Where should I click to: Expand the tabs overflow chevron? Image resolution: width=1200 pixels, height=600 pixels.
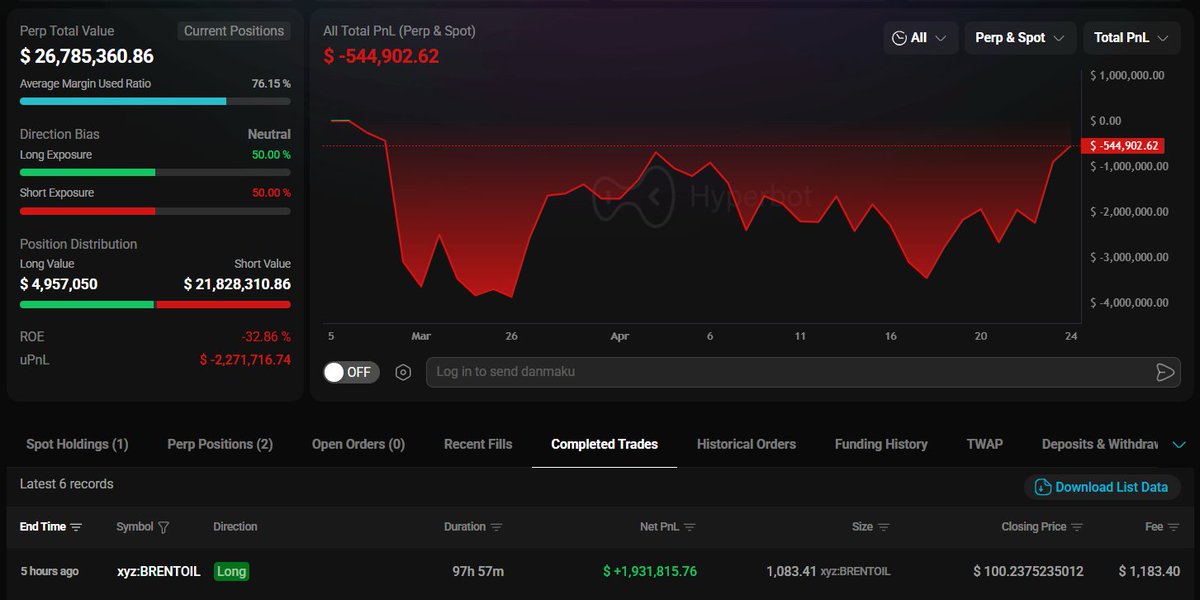[x=1179, y=445]
